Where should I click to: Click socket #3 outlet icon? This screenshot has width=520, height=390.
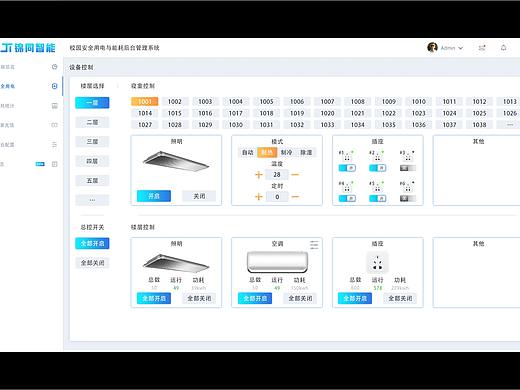[x=408, y=156]
